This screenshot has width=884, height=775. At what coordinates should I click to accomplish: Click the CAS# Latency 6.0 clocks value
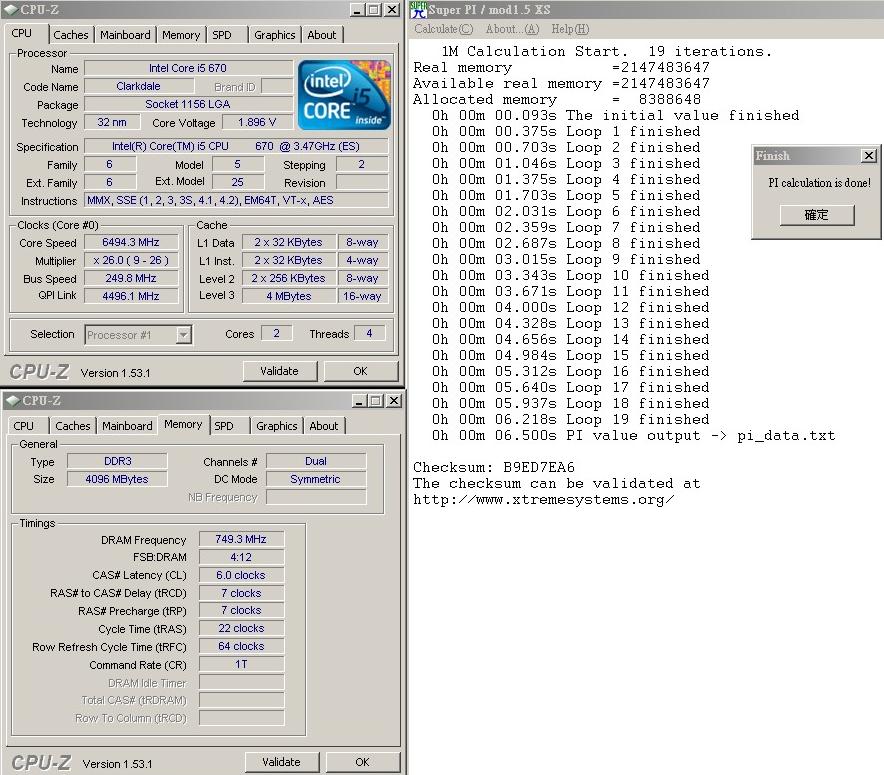point(241,575)
